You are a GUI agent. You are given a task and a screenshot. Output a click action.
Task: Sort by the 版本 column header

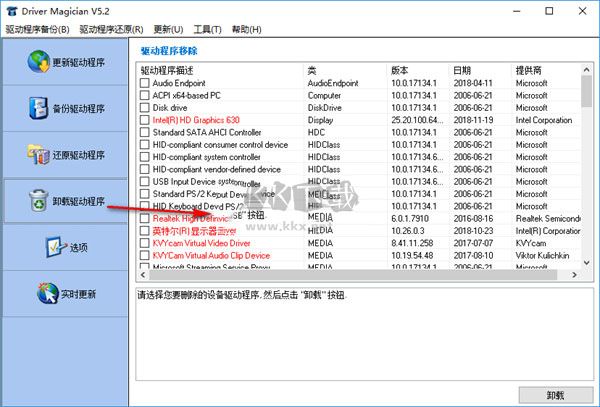click(x=399, y=70)
